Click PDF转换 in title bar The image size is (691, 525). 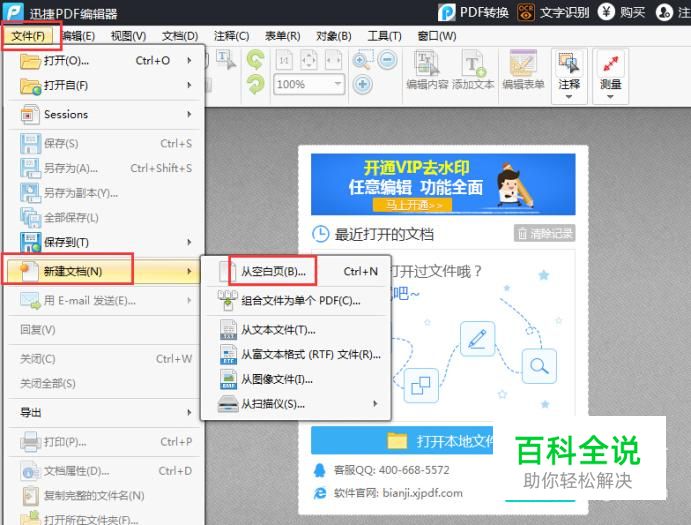tap(473, 12)
